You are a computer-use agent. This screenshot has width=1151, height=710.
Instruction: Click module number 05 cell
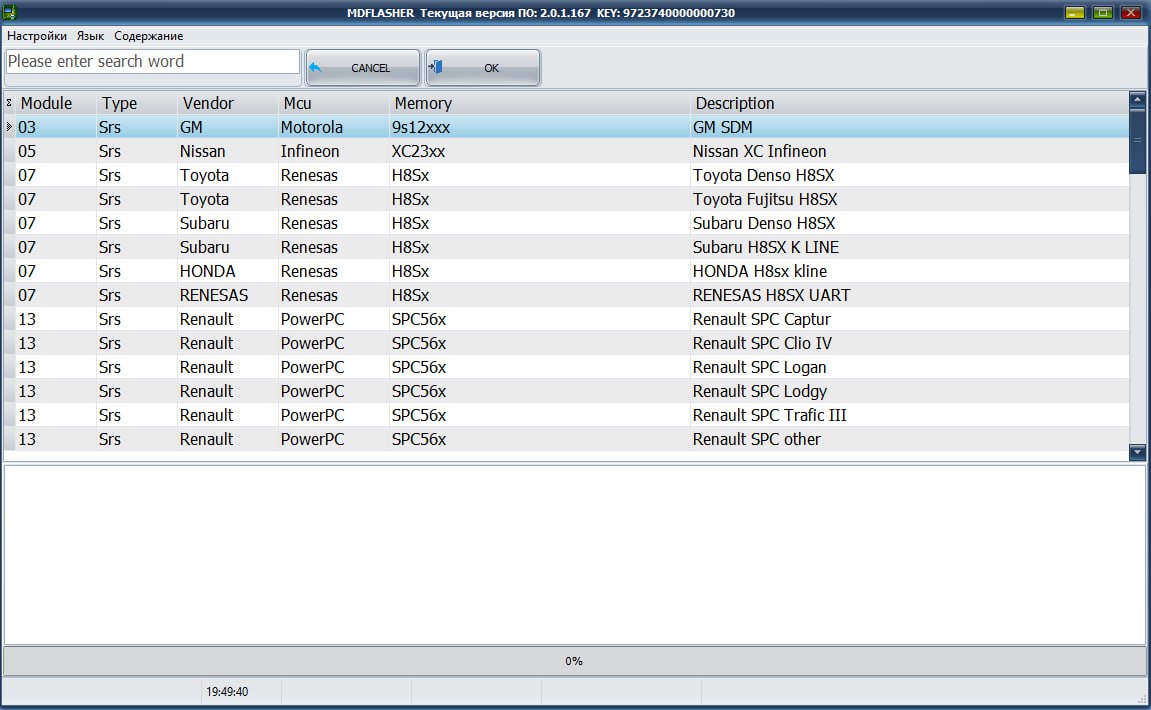pyautogui.click(x=56, y=151)
